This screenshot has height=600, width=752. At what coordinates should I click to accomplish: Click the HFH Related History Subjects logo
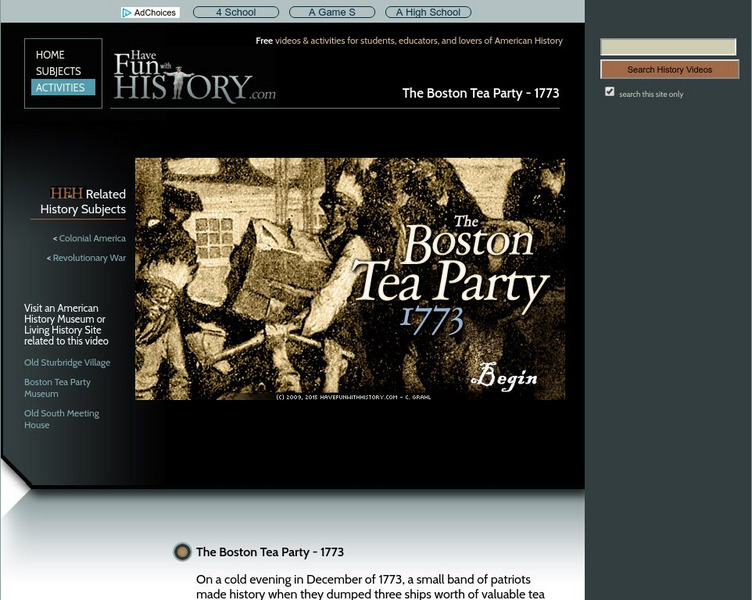[x=66, y=194]
